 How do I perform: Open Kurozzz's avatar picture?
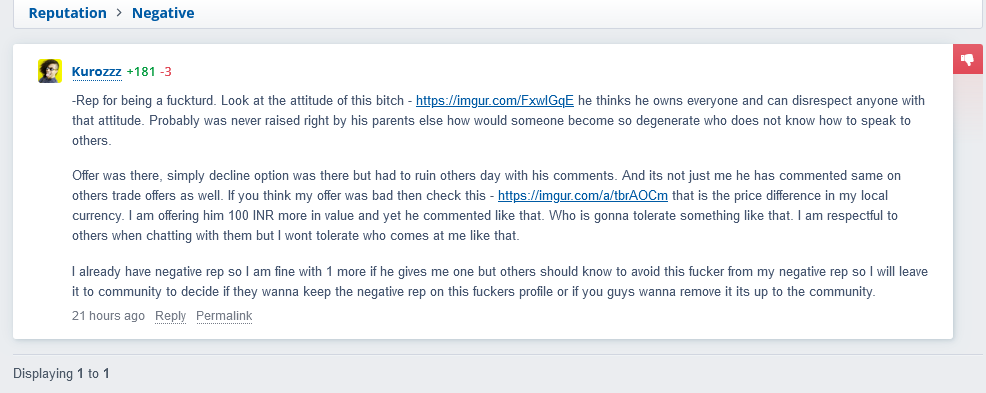pos(50,71)
